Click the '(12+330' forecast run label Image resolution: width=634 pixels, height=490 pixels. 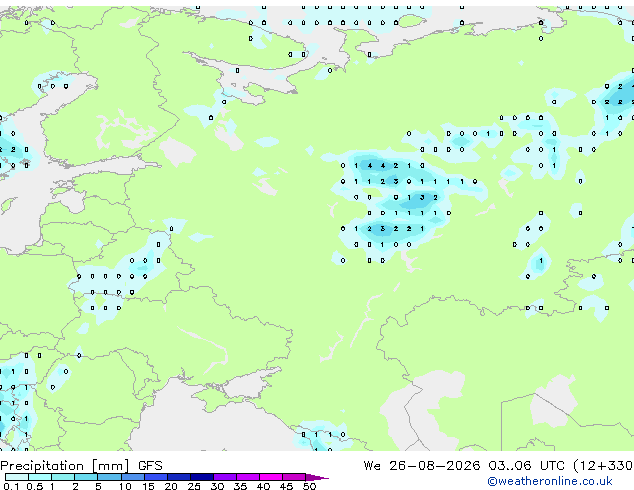point(603,466)
